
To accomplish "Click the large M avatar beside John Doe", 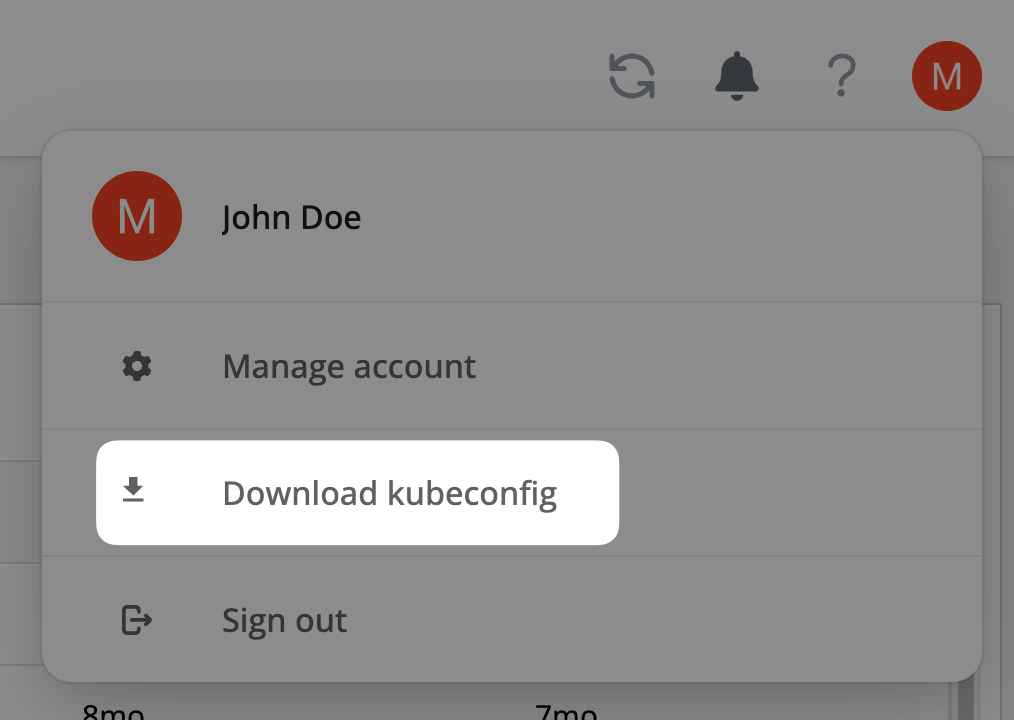I will pos(136,216).
